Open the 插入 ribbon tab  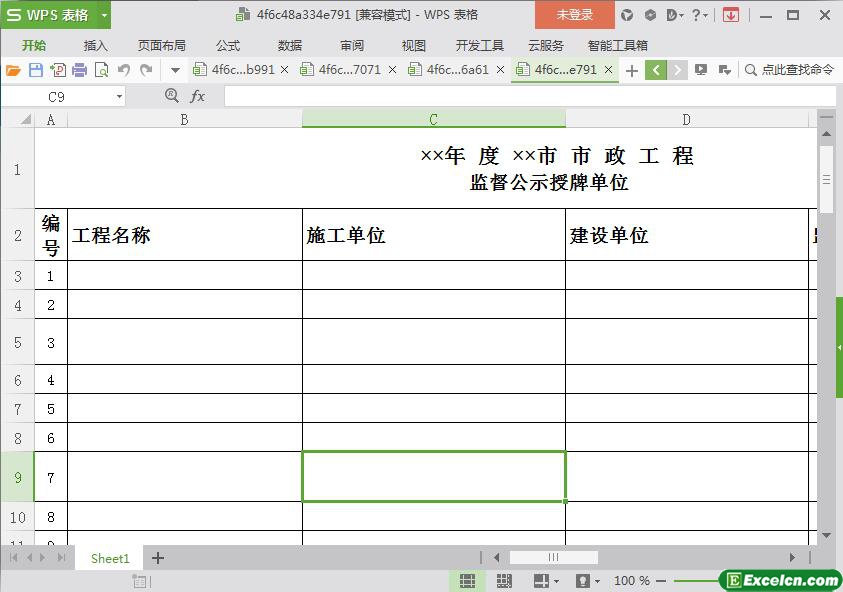[95, 45]
